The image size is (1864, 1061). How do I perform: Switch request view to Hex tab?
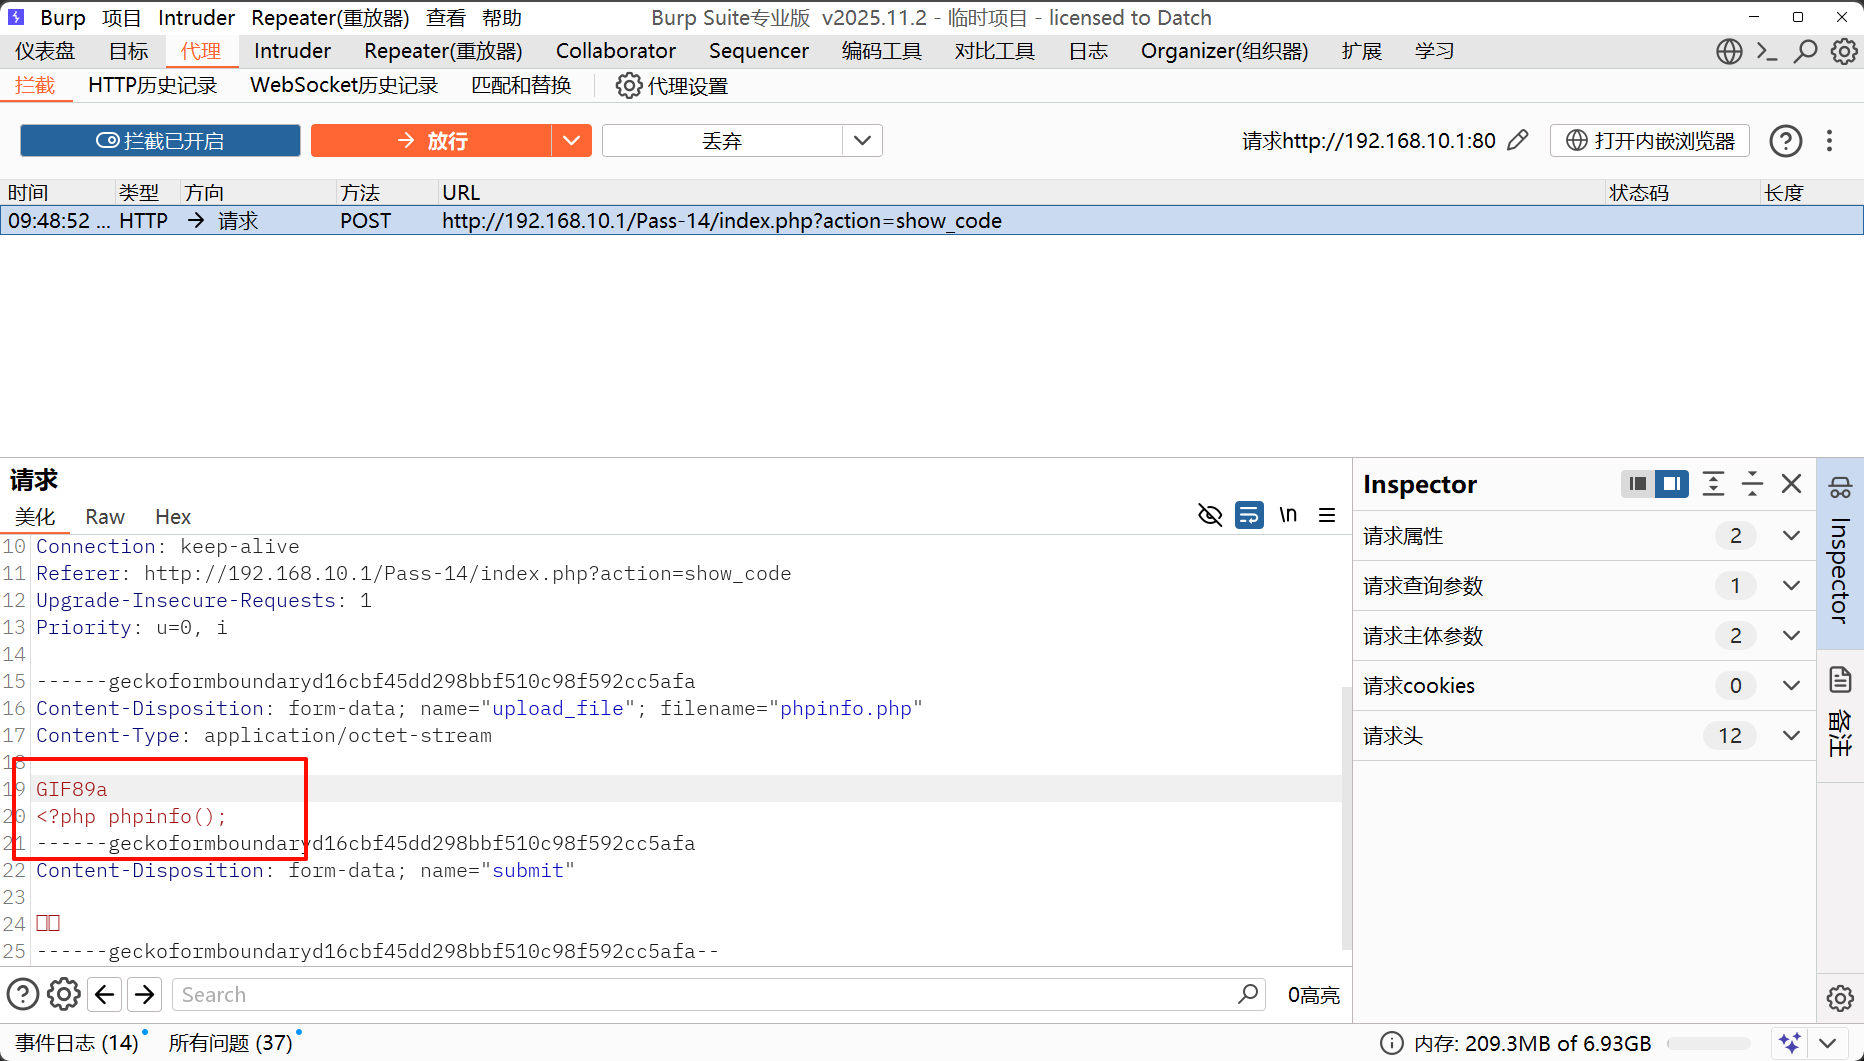[173, 517]
